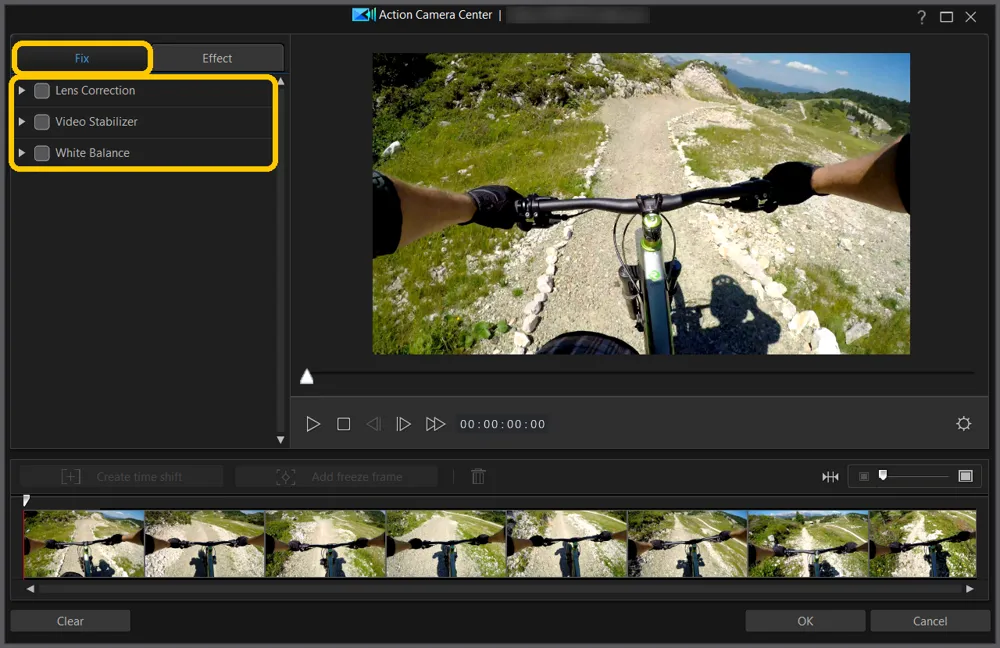Click fix panel scroll down arrow

[x=280, y=439]
